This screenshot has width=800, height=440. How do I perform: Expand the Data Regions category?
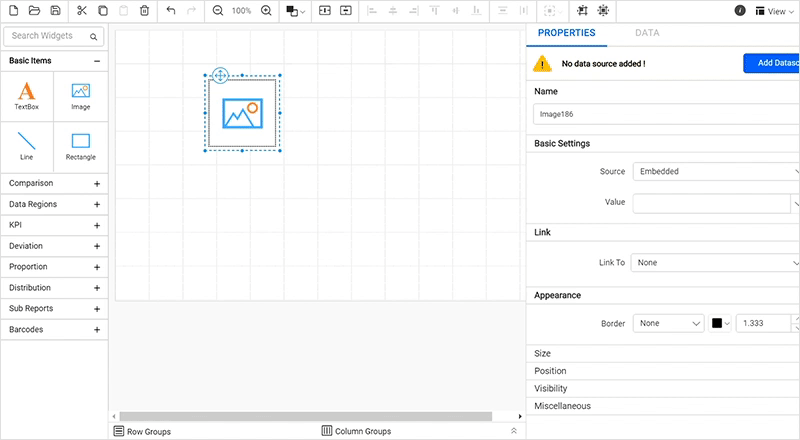click(54, 204)
